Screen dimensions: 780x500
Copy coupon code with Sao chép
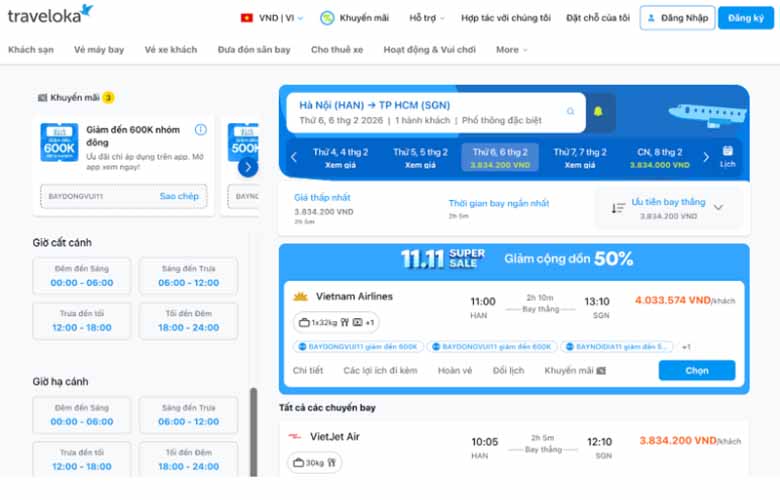coord(179,196)
